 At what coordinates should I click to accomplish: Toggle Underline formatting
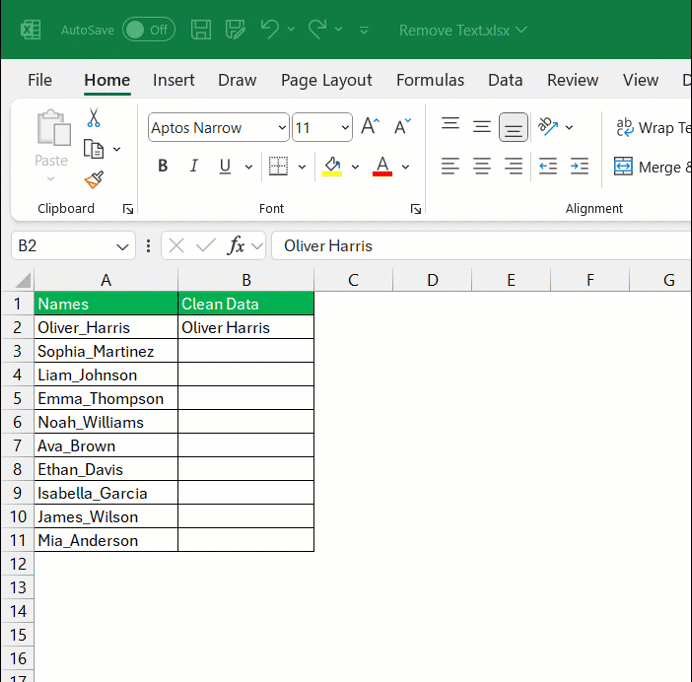225,166
